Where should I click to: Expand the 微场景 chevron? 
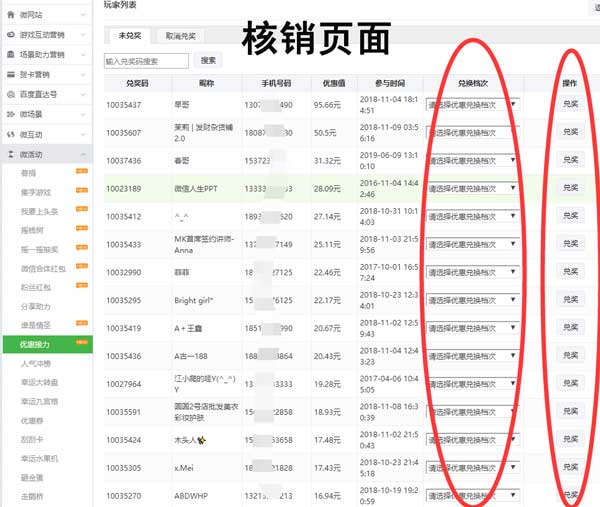83,114
